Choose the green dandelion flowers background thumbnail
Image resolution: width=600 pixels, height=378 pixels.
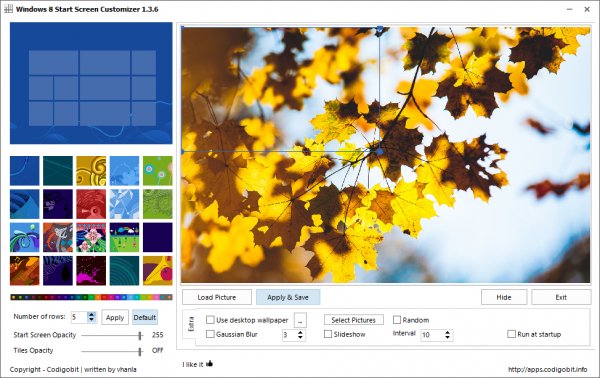pos(158,171)
